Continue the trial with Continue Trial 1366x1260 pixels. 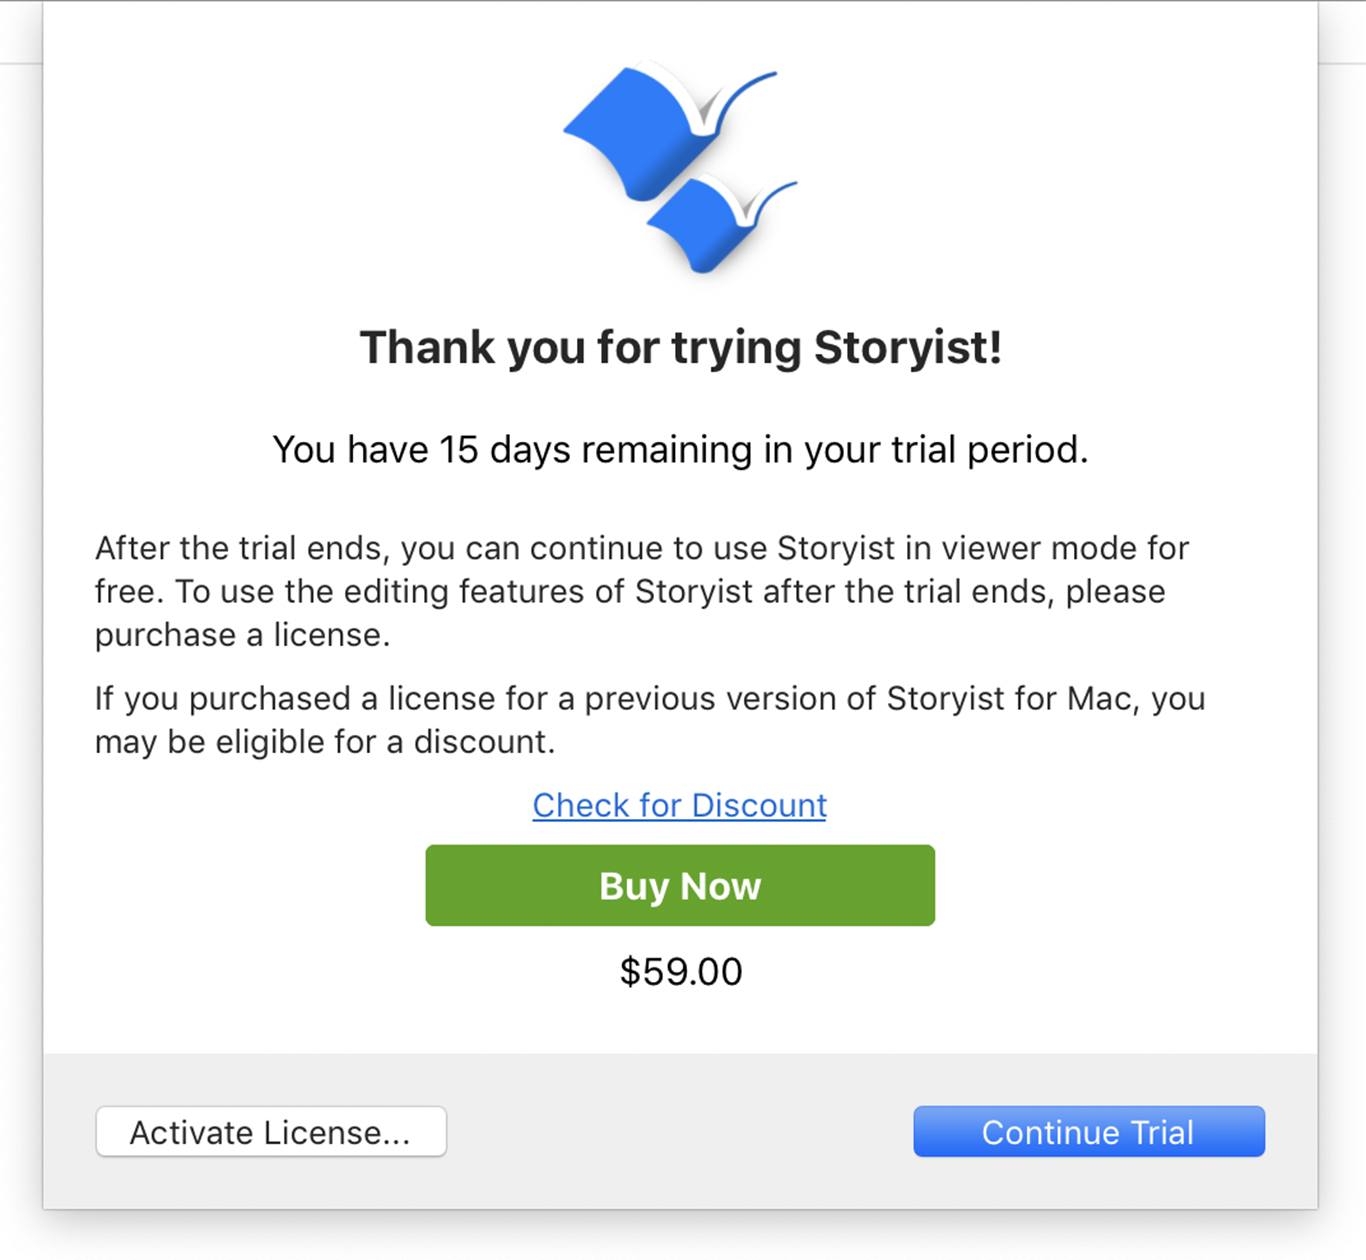1089,1132
